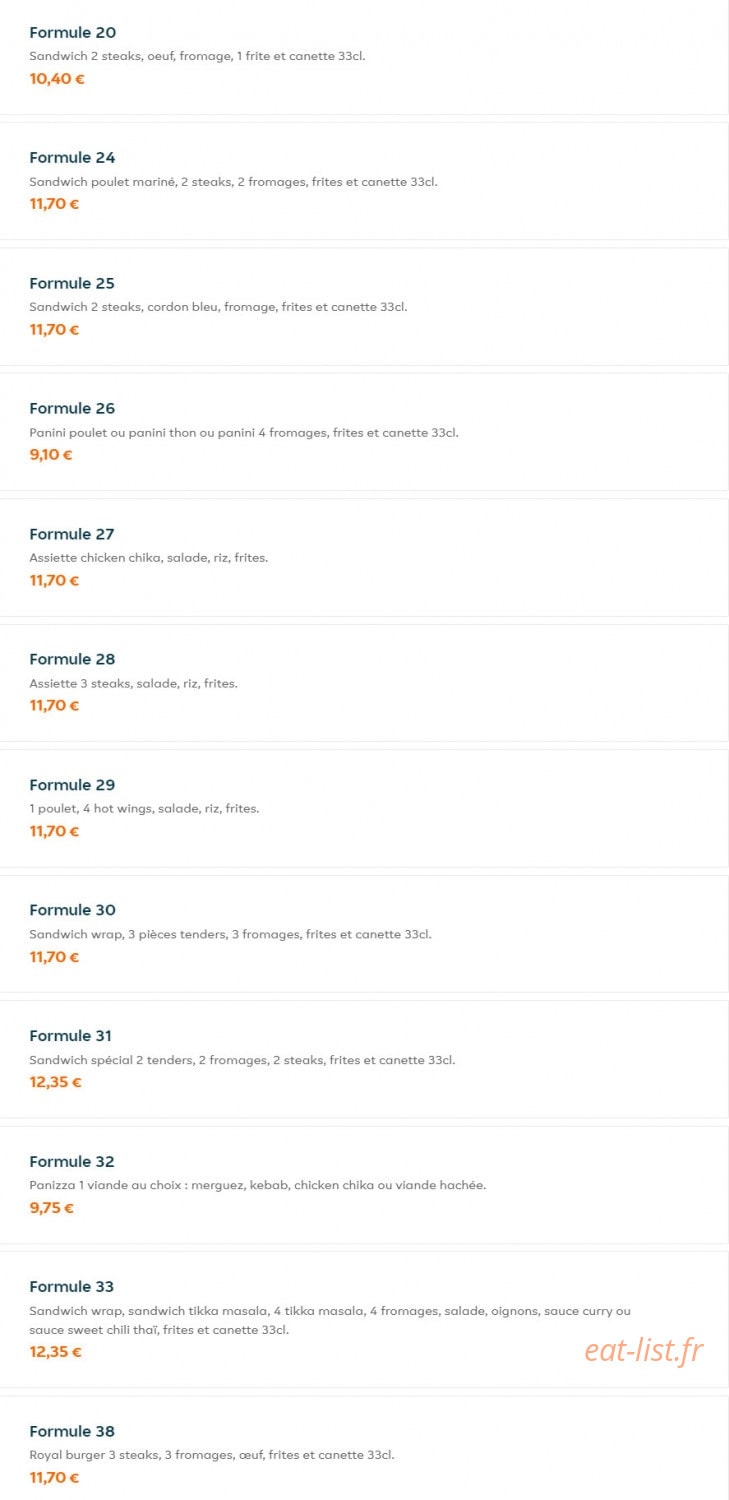Click the 9,75 € price
This screenshot has height=1500, width=729.
(x=52, y=1208)
